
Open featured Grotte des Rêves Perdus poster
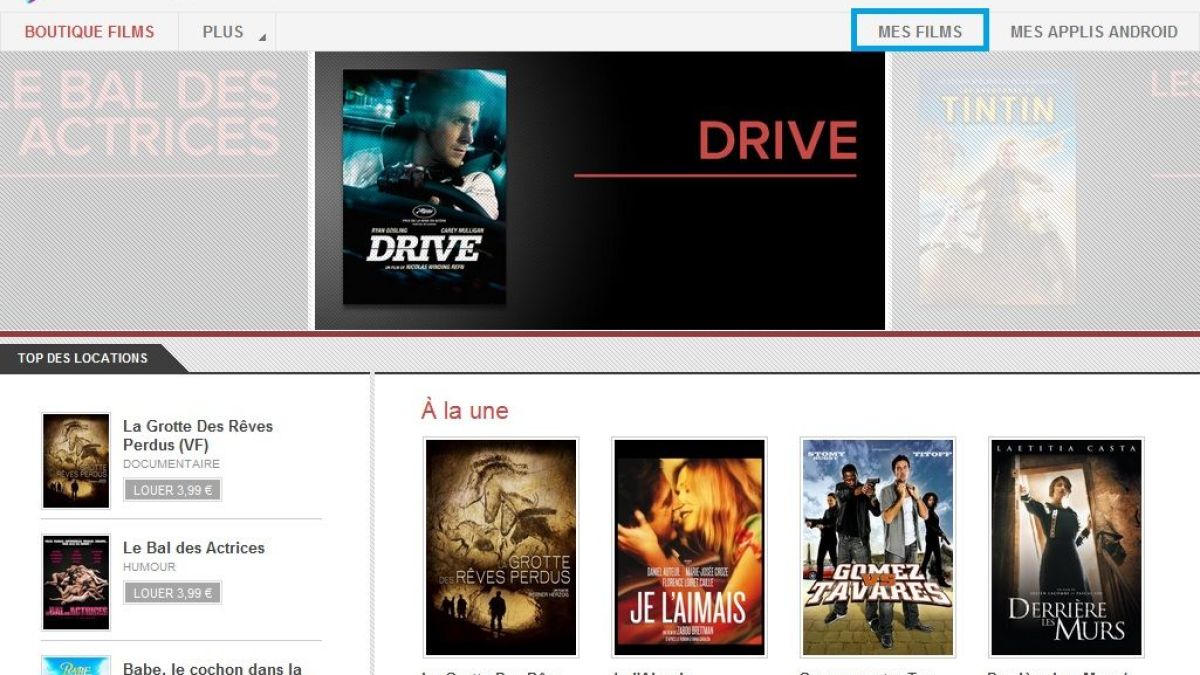click(501, 547)
